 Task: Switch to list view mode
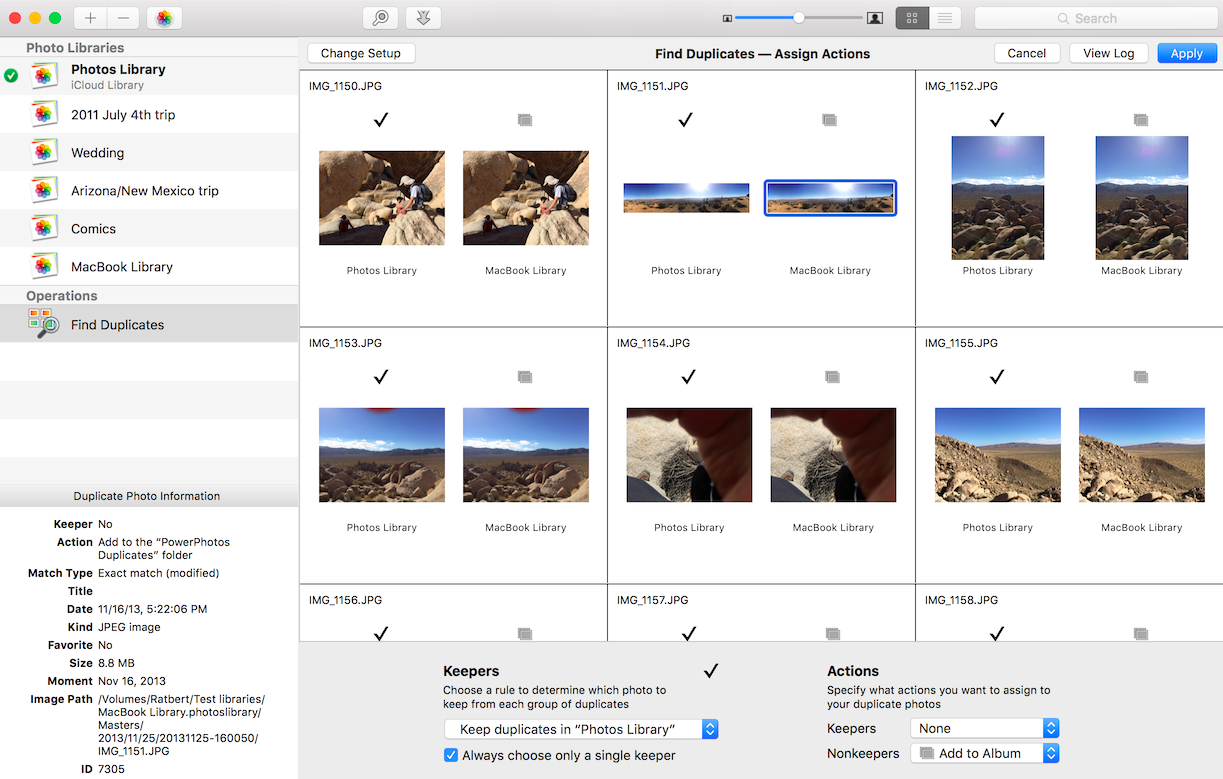pyautogui.click(x=944, y=18)
